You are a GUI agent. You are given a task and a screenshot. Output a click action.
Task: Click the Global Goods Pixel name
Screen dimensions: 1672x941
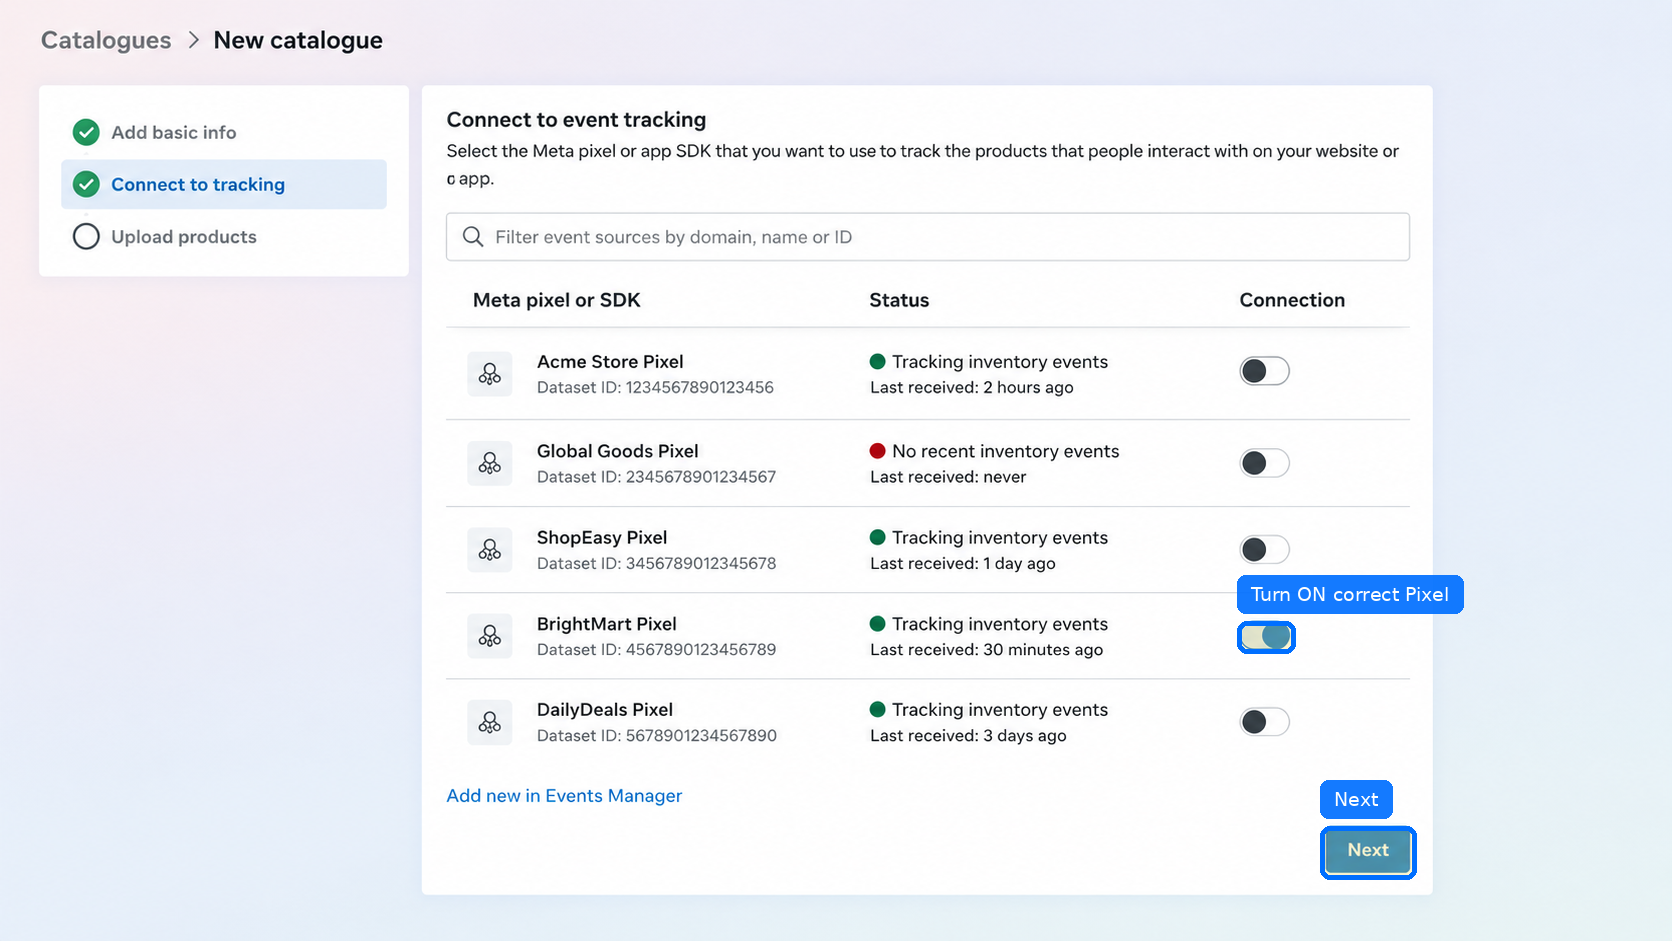(x=618, y=451)
